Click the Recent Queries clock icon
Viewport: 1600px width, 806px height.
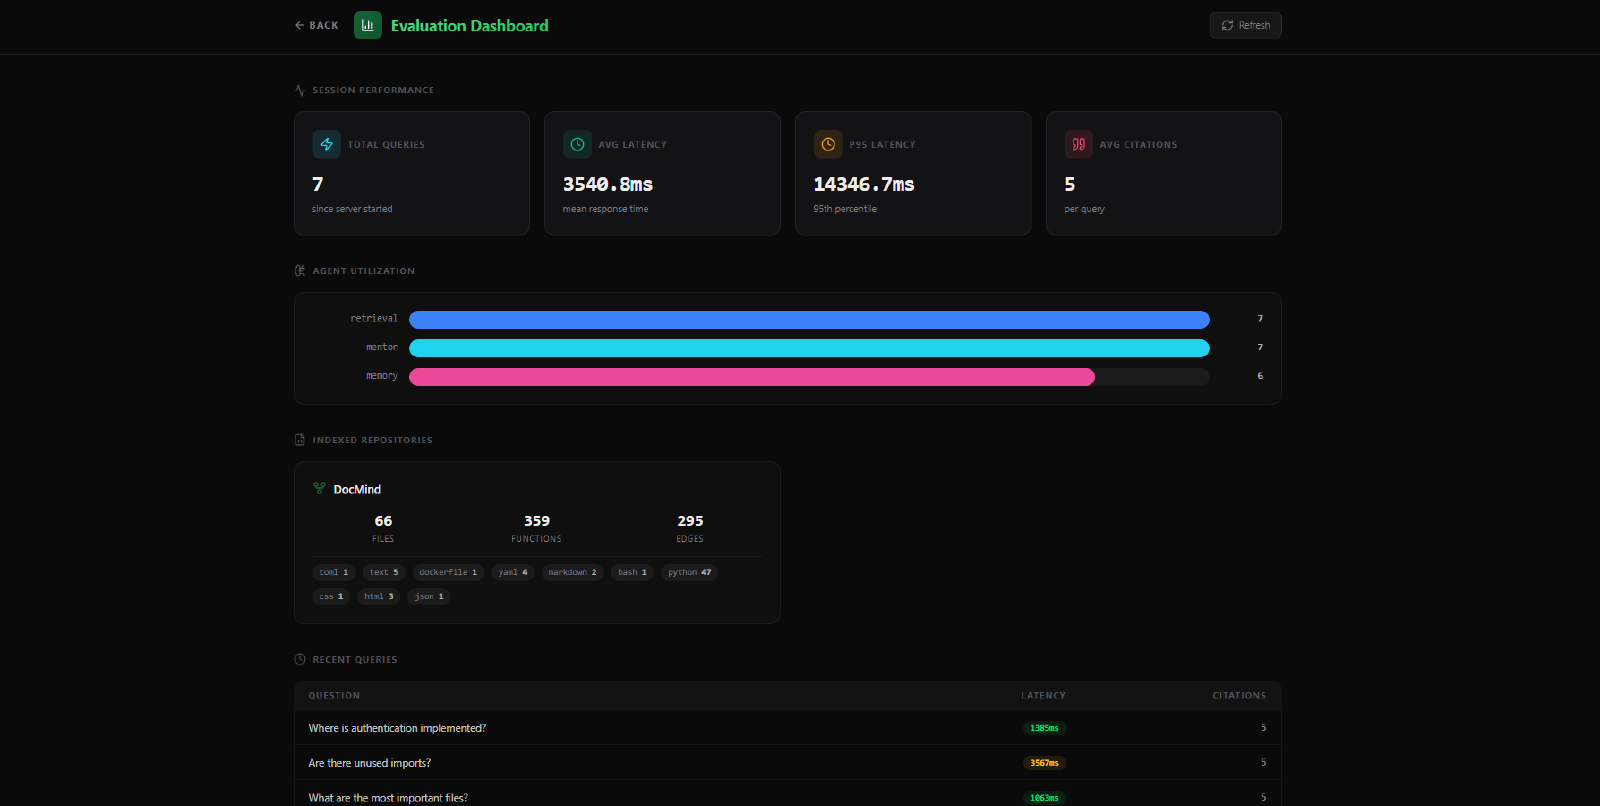pyautogui.click(x=300, y=660)
